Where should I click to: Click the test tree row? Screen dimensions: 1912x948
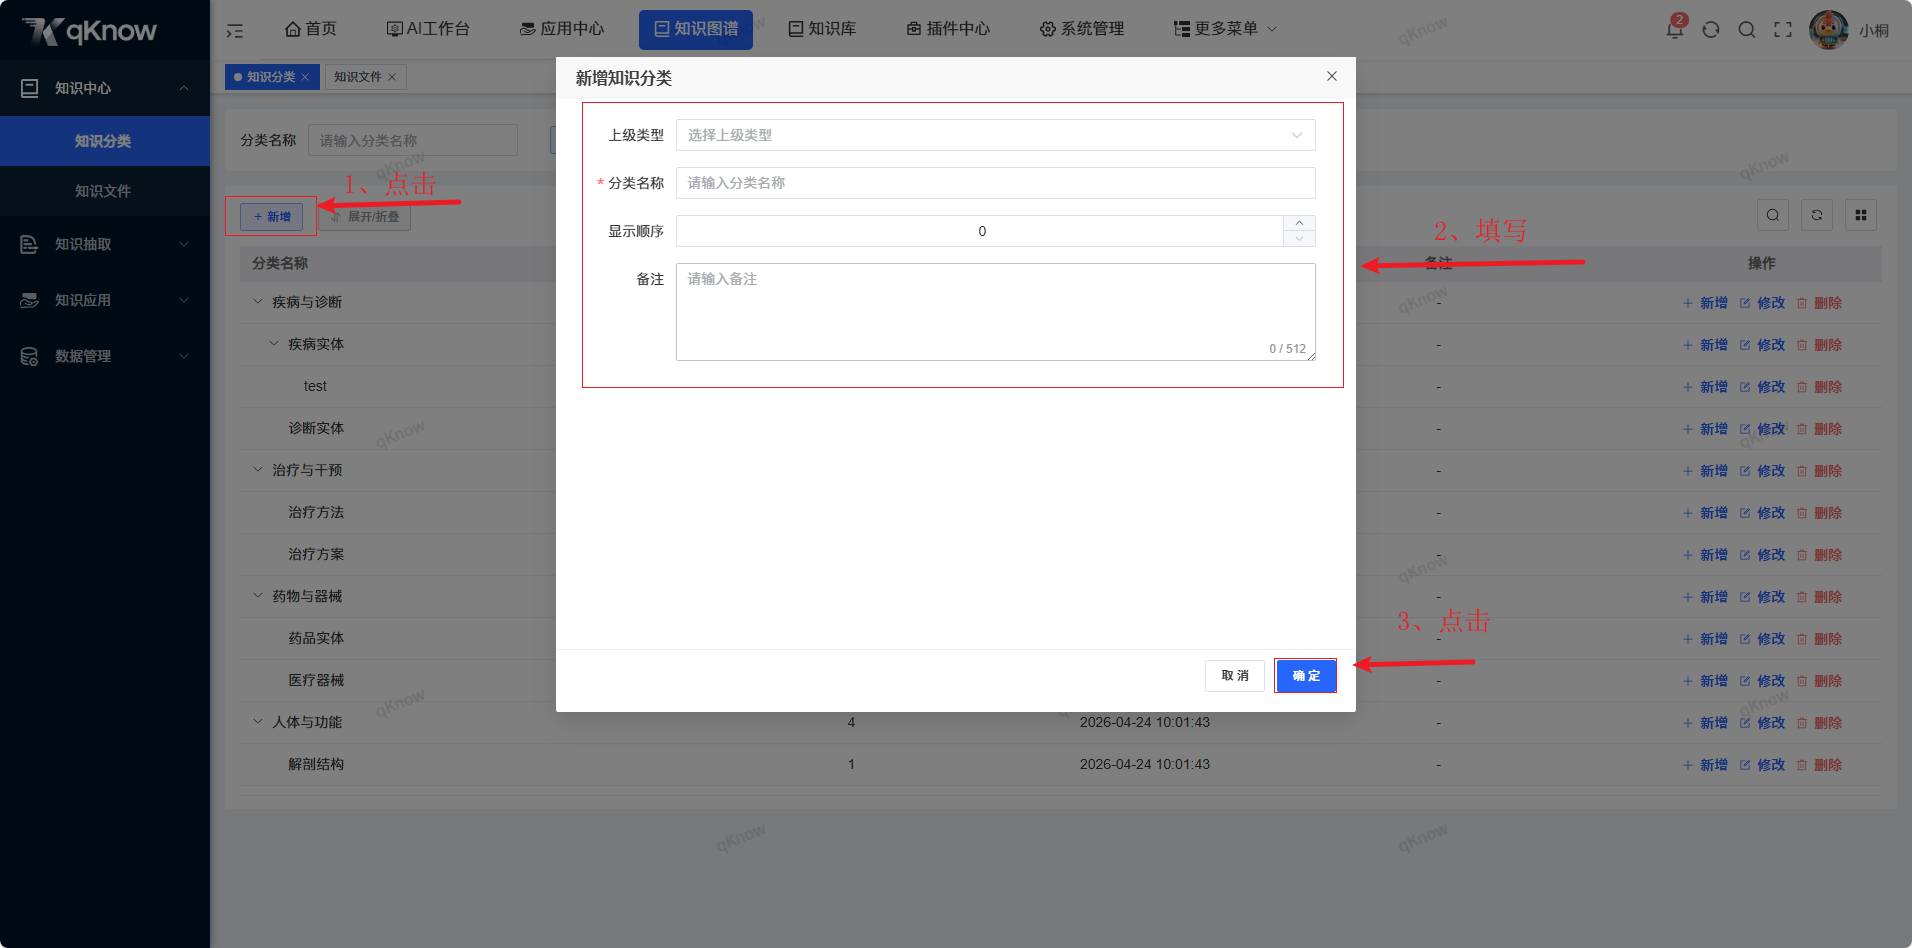(x=315, y=386)
